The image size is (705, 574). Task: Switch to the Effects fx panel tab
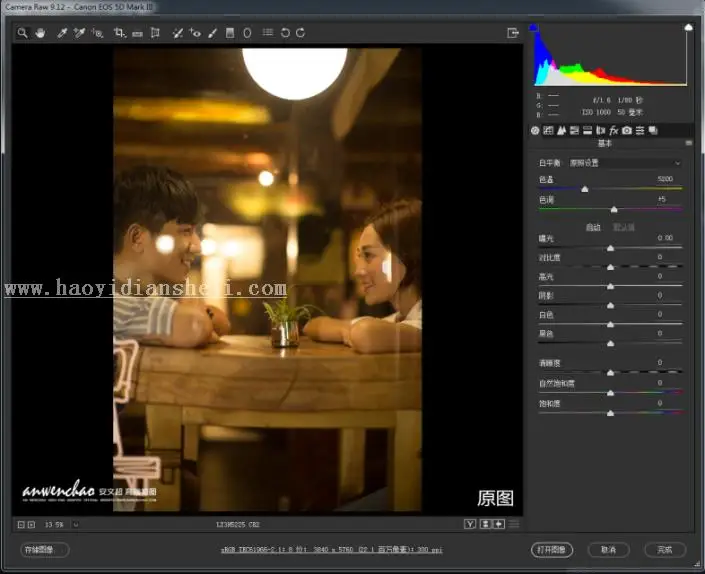(x=613, y=130)
